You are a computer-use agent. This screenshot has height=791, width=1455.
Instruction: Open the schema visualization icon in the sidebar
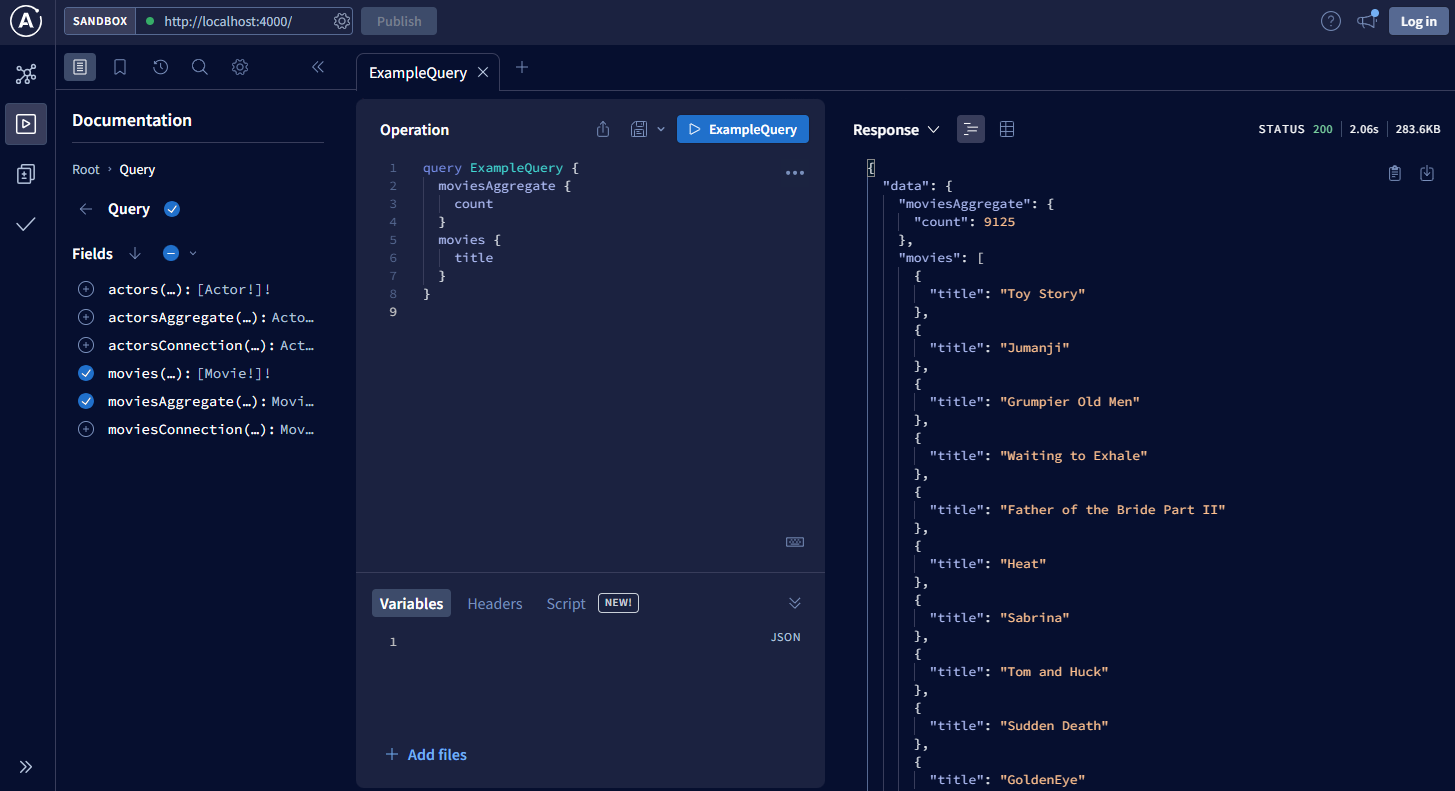[26, 73]
